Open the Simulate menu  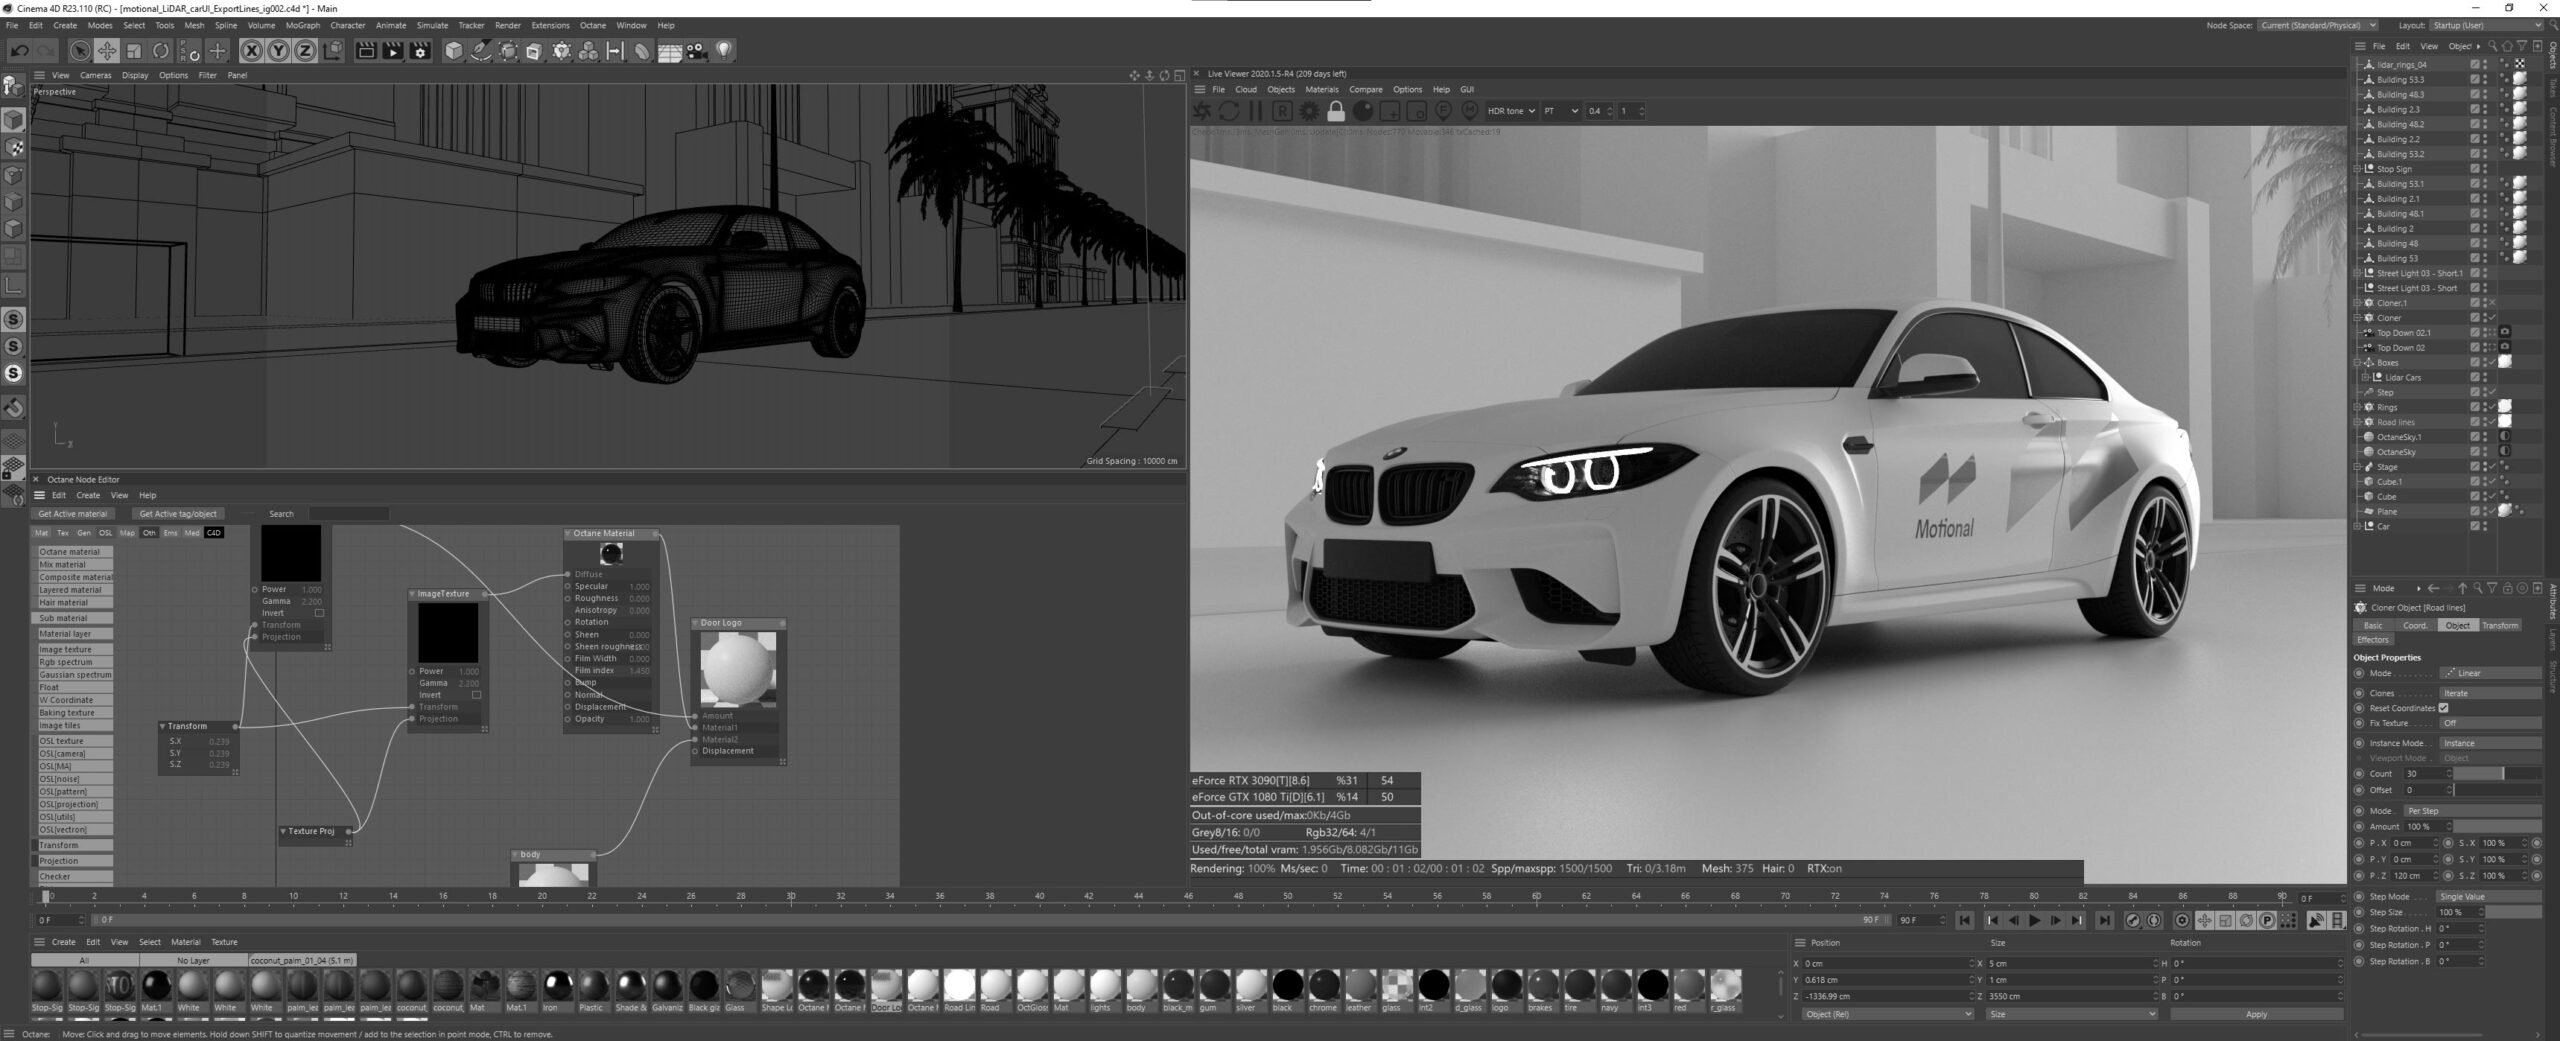click(x=432, y=25)
